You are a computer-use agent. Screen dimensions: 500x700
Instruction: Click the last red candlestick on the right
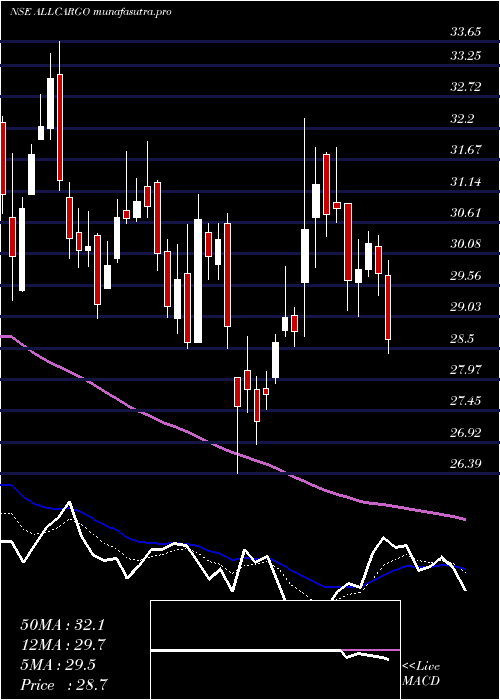[x=388, y=307]
